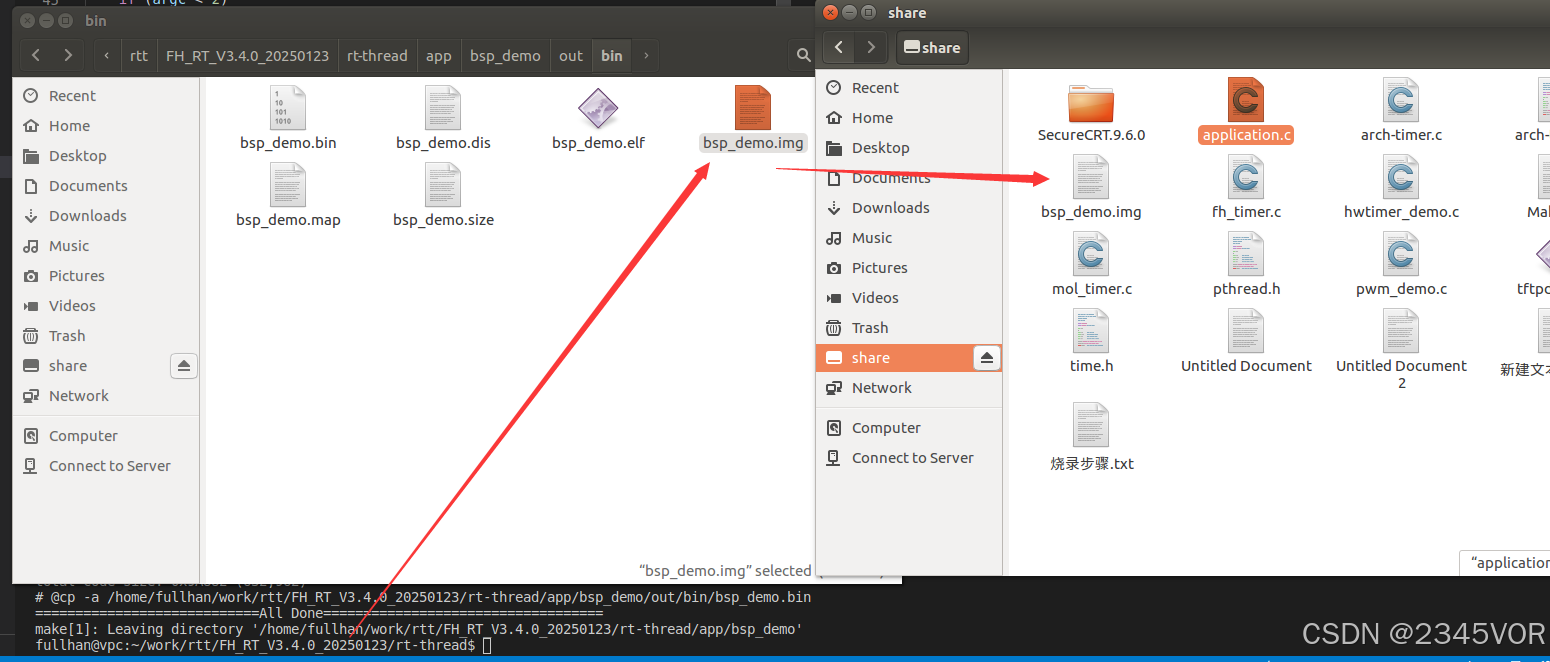Open SecureCRT.9.6.0 folder in share window

(1091, 103)
